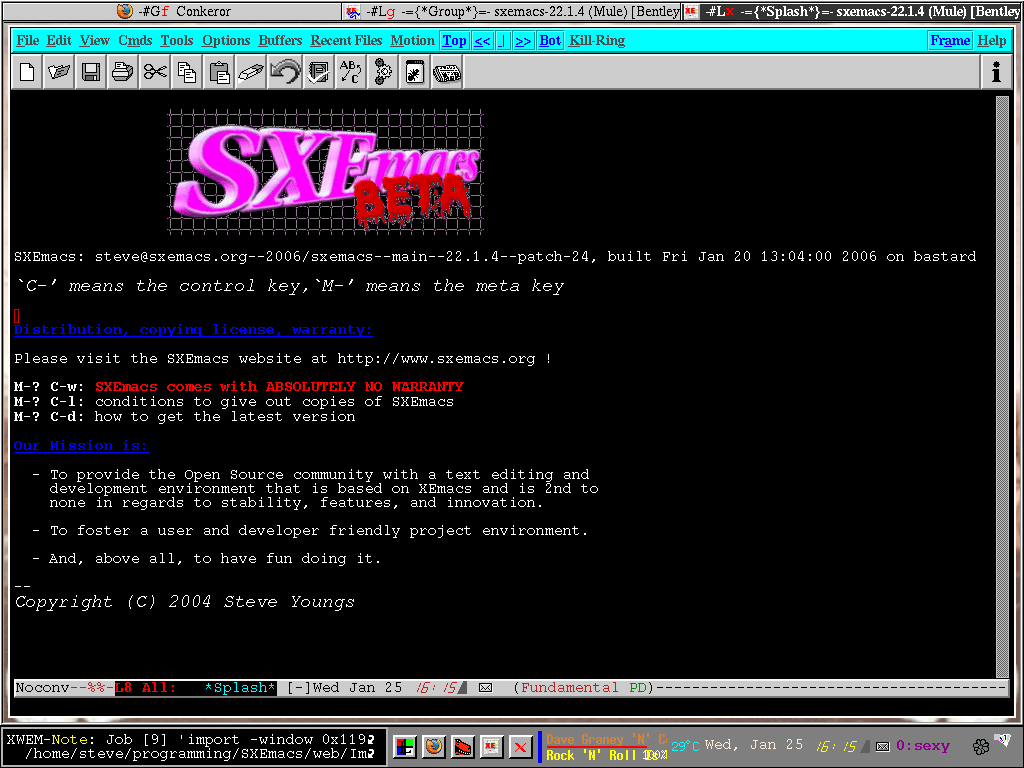Follow the 'Our Mission is:' link

pyautogui.click(x=81, y=446)
